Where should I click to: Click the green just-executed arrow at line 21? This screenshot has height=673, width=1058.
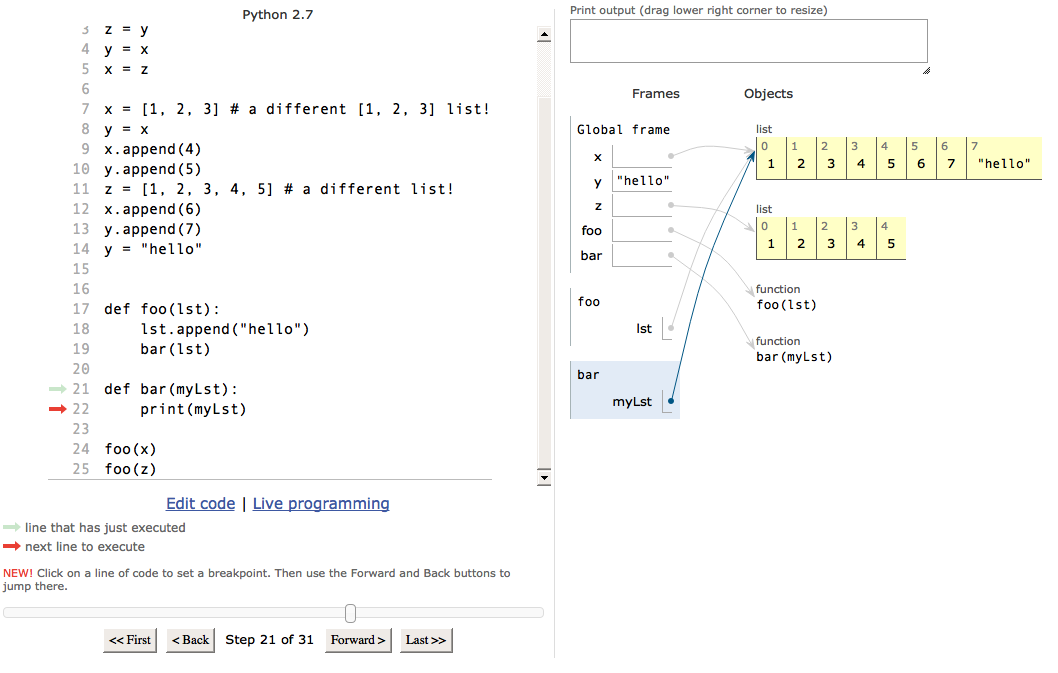click(x=57, y=389)
